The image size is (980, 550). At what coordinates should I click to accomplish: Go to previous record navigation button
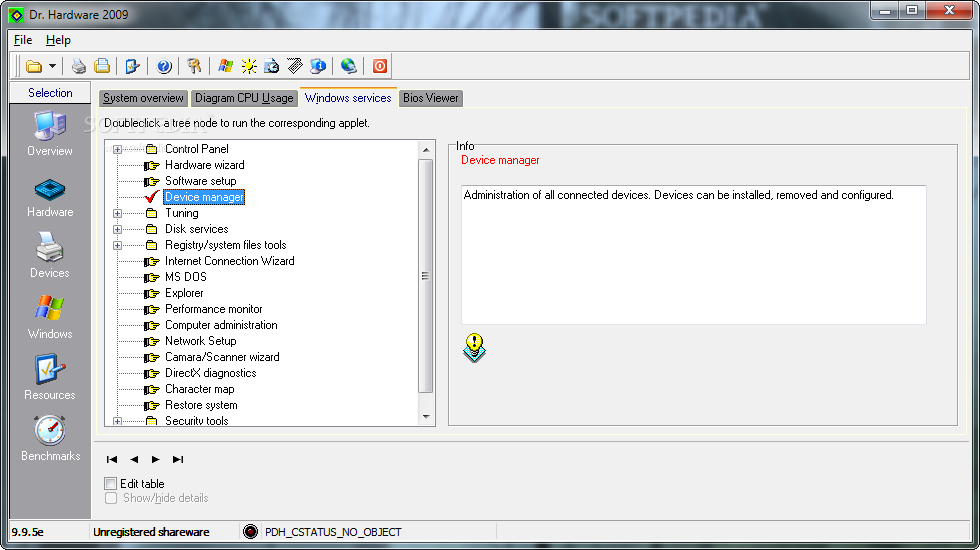coord(134,459)
